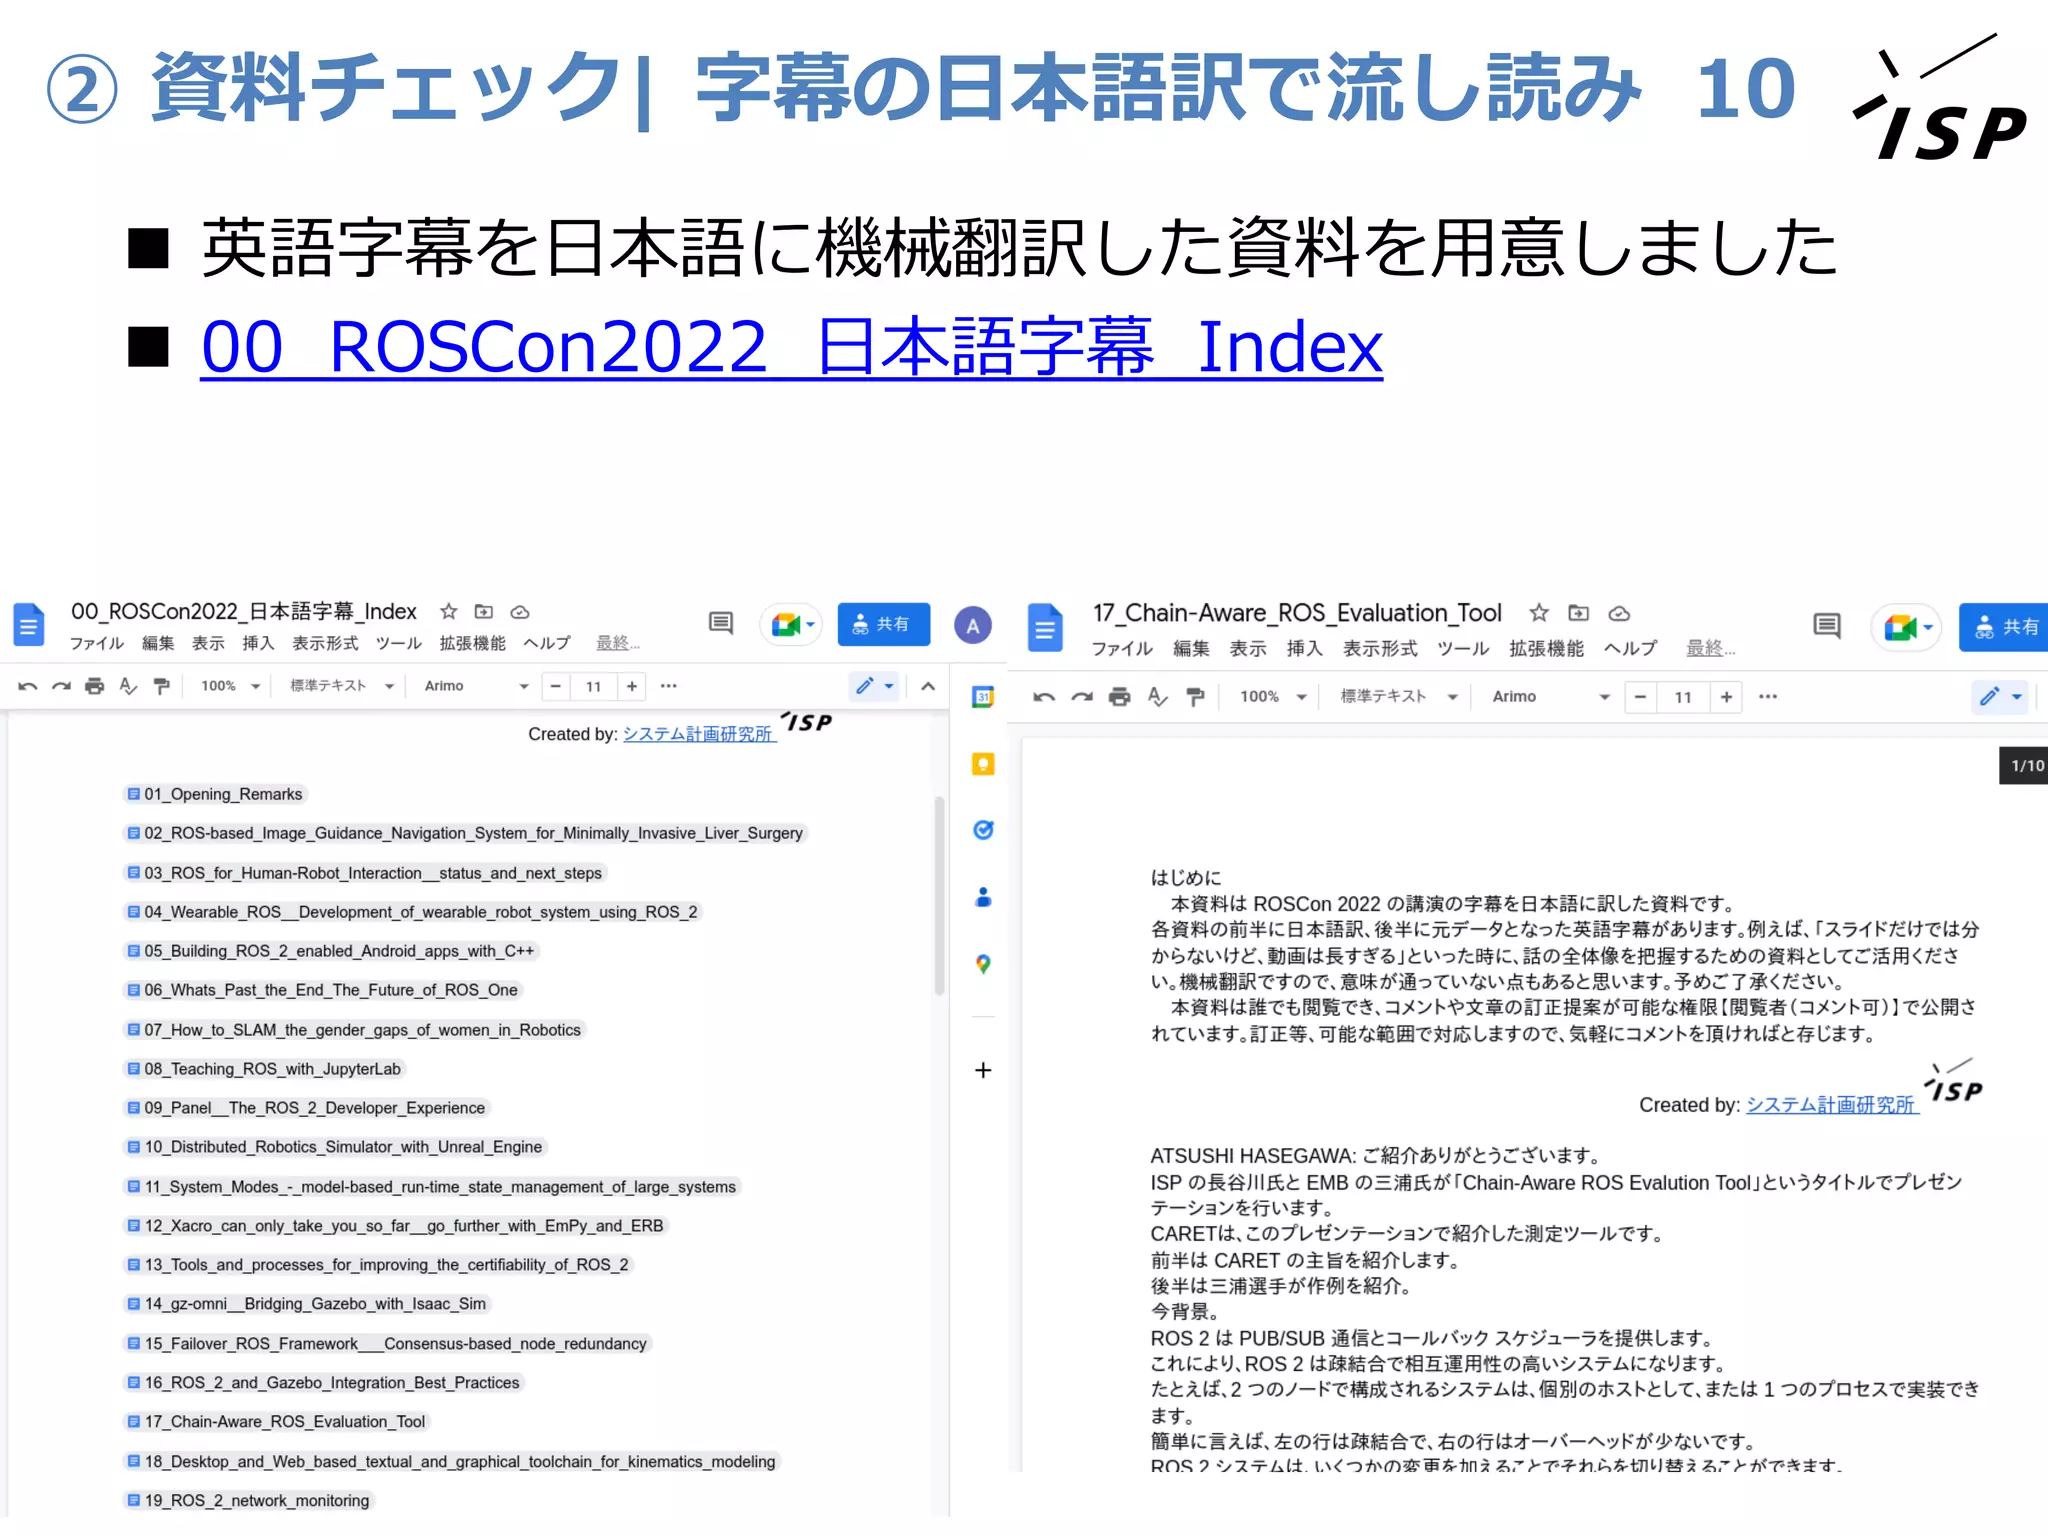Star the 17_Chain-Aware_ROS_Evaluation_Tool document
The image size is (2048, 1536).
(1539, 613)
